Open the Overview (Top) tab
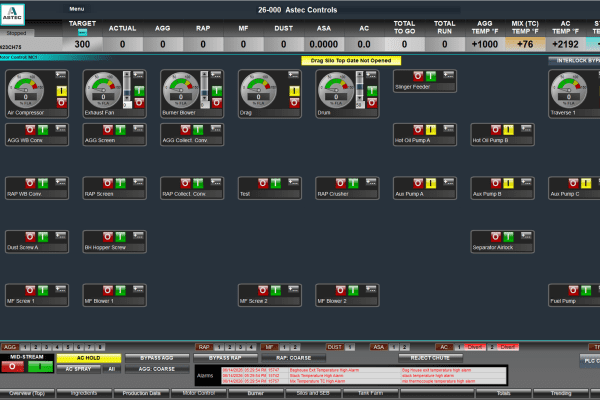 pyautogui.click(x=27, y=393)
